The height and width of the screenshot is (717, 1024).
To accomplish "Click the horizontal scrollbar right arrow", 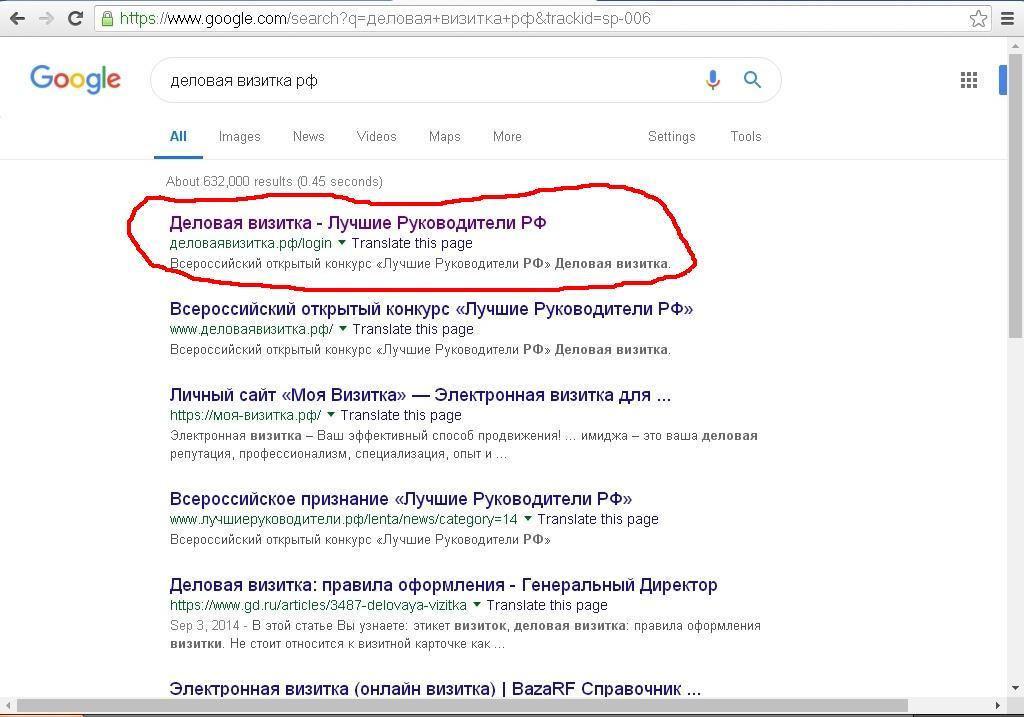I will pyautogui.click(x=997, y=705).
